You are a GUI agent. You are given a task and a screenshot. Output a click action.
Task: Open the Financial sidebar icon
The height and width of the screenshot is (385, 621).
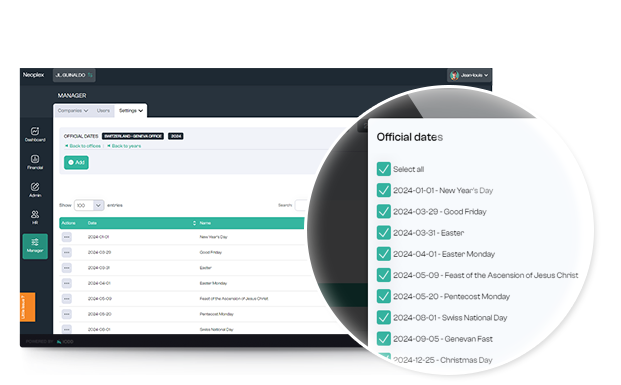35,162
